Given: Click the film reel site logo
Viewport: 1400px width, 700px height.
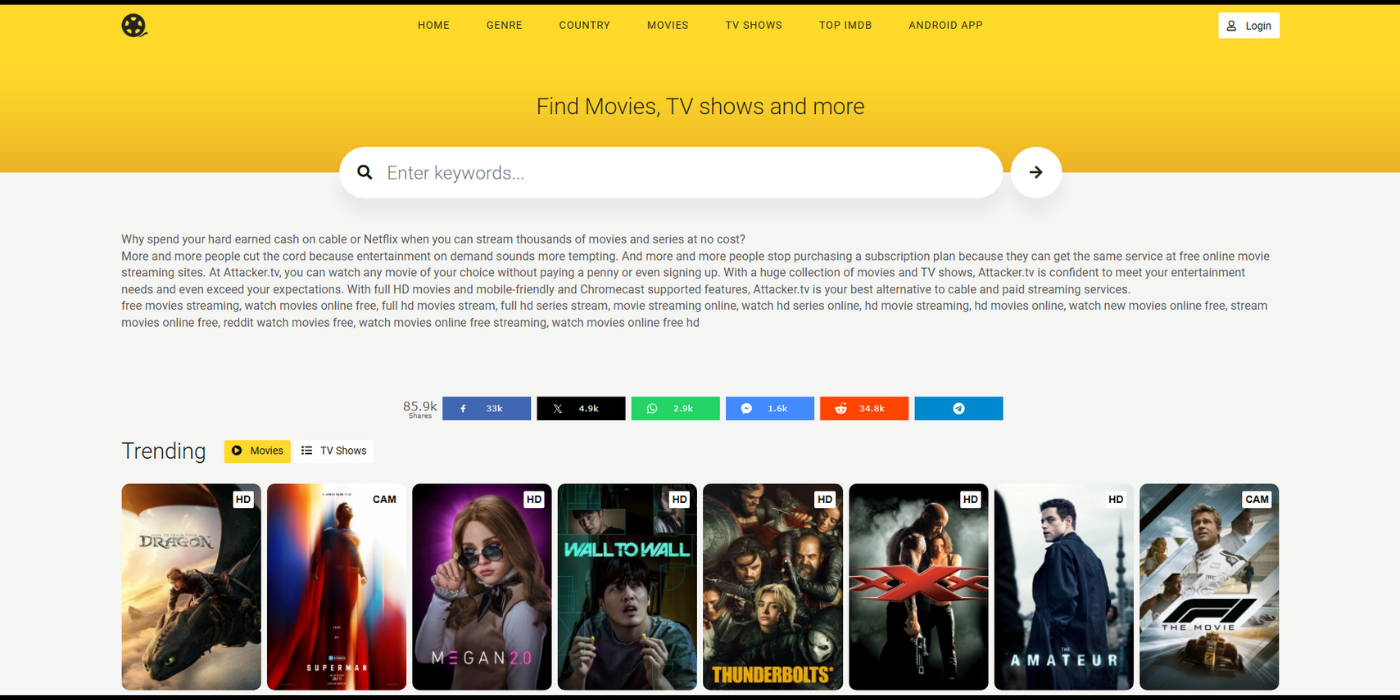Looking at the screenshot, I should [x=134, y=25].
